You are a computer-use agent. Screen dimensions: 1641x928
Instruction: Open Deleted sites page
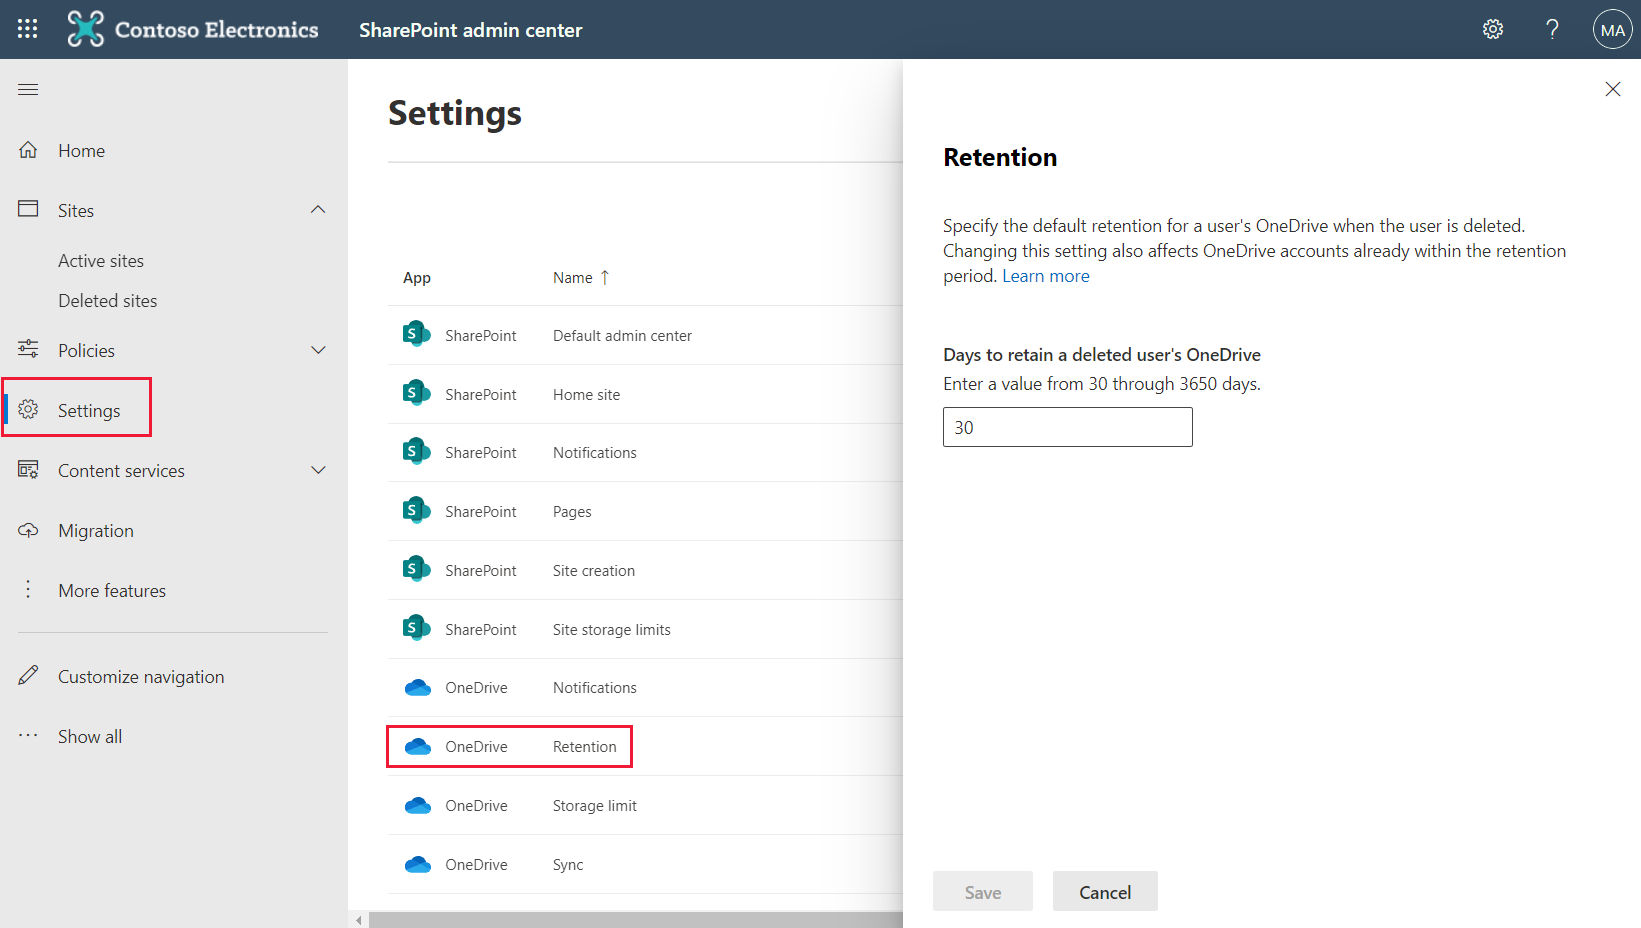(108, 301)
